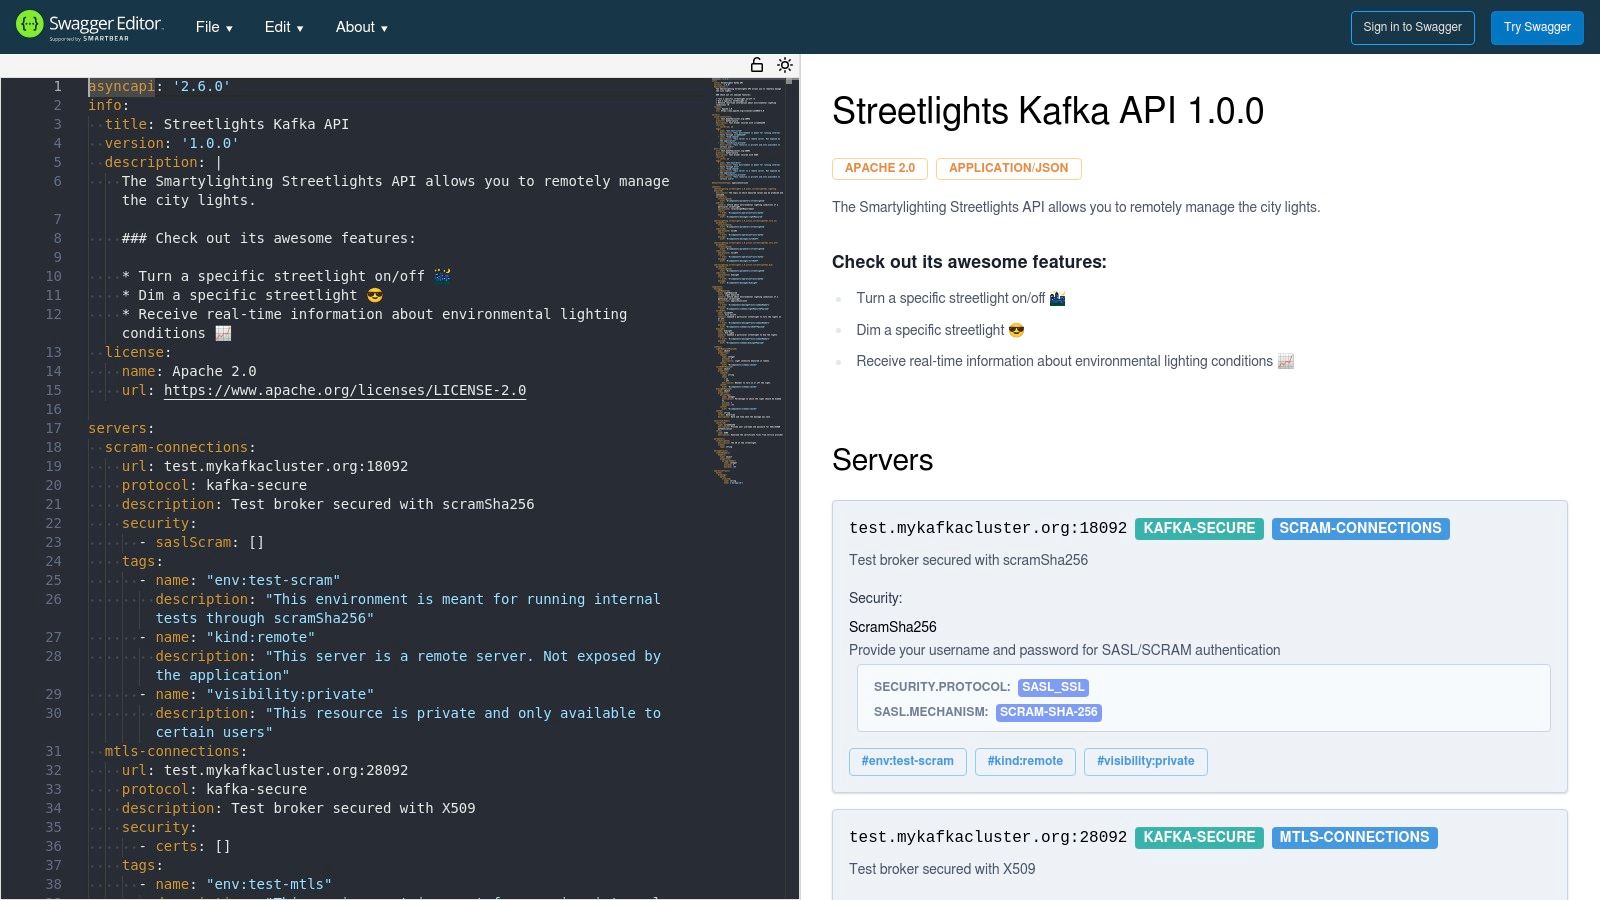
Task: Expand the About dropdown
Action: pyautogui.click(x=361, y=27)
